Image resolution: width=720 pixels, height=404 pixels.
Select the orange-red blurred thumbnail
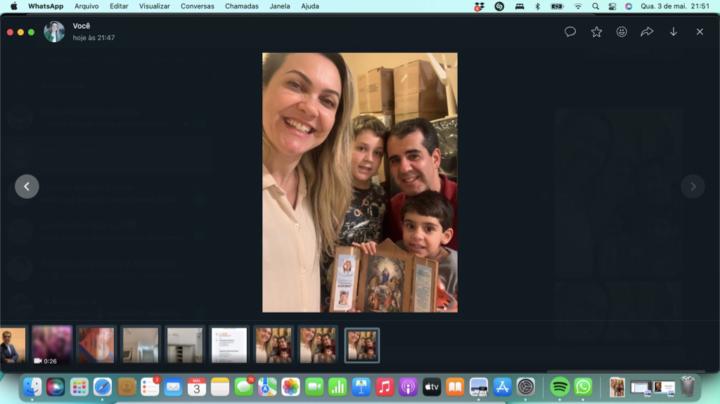click(x=96, y=345)
